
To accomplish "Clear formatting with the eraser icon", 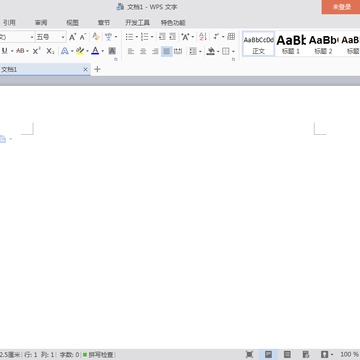I will [x=96, y=37].
